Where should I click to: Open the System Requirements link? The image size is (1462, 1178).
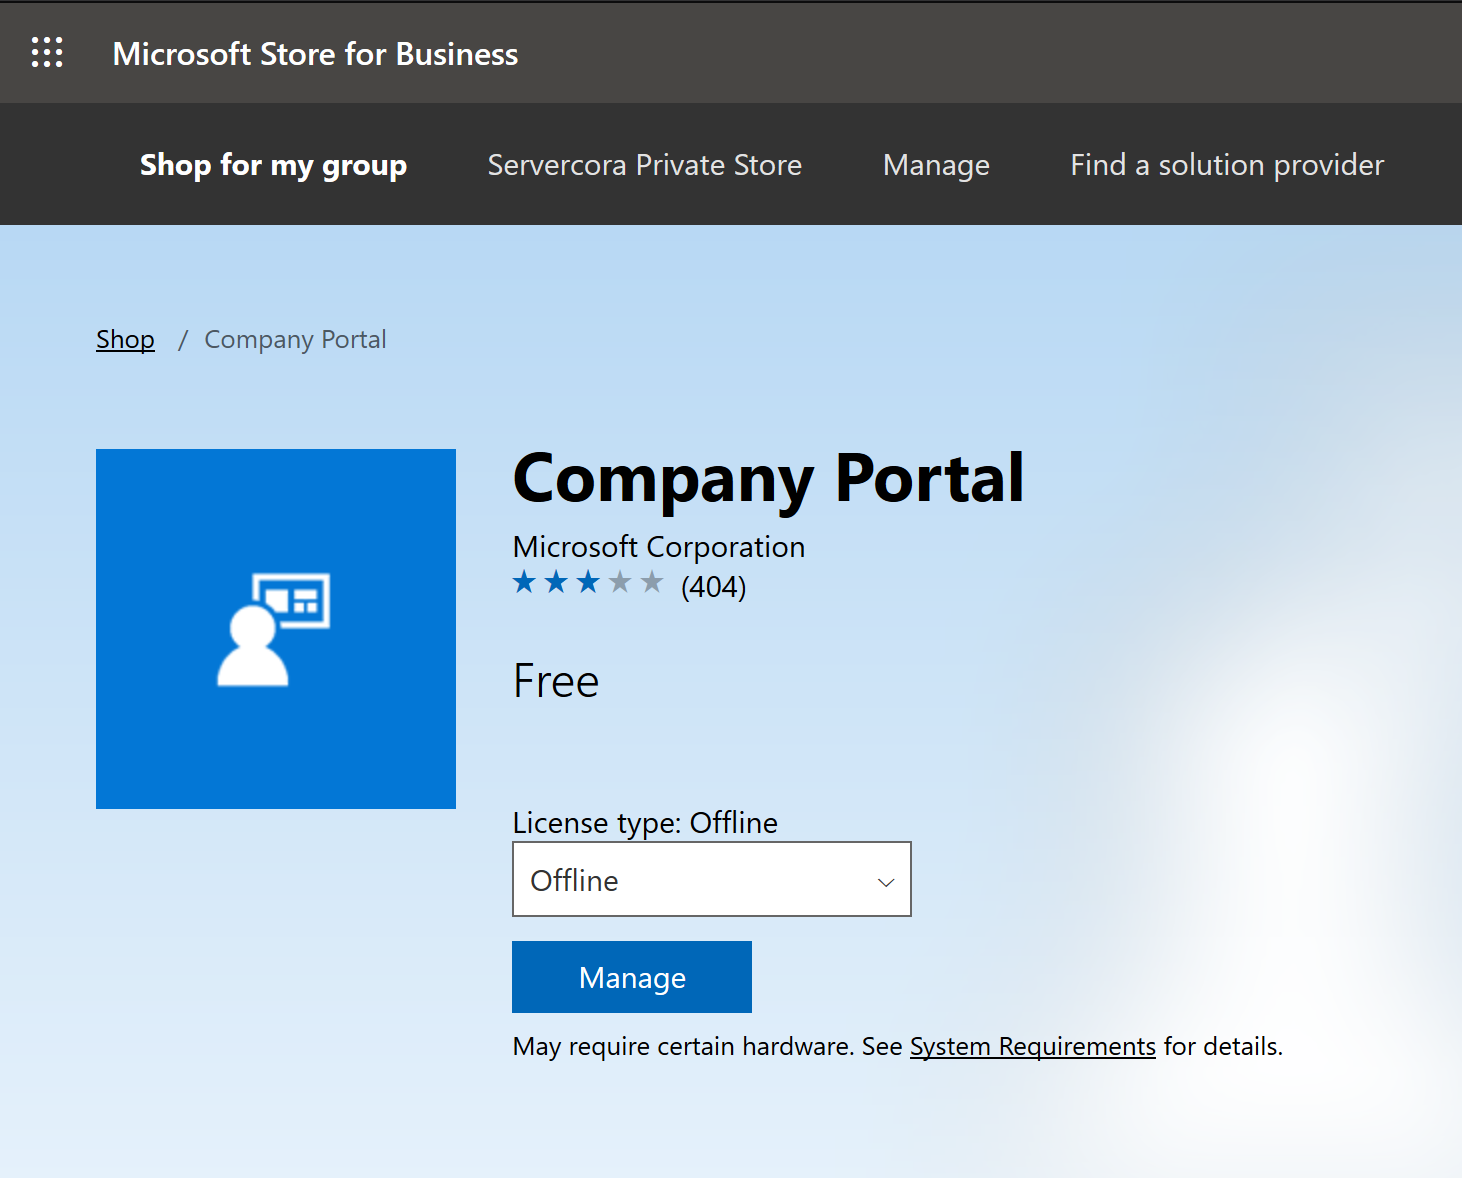point(1033,1046)
